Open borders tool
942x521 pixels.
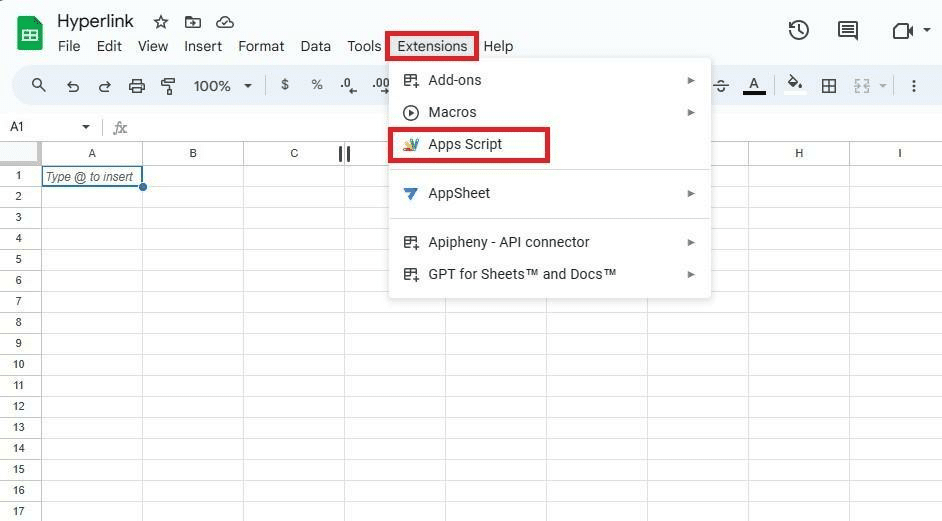(828, 86)
